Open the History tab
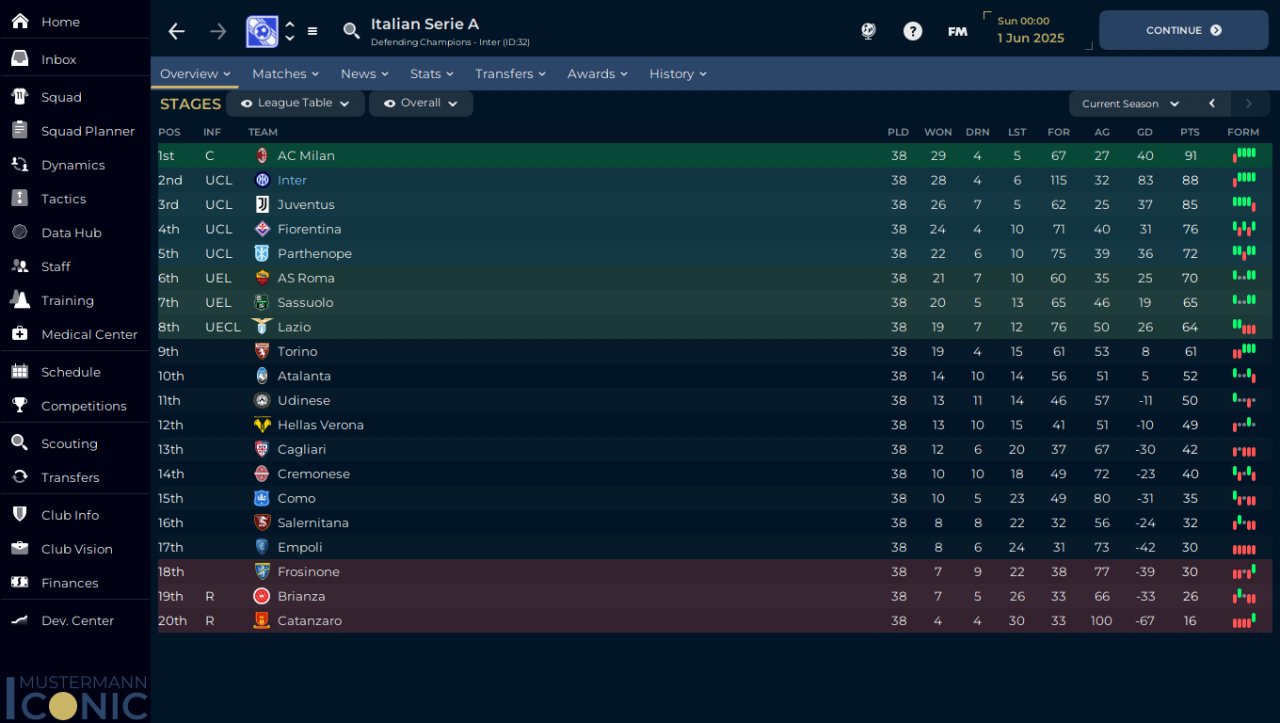This screenshot has height=723, width=1280. click(x=677, y=74)
